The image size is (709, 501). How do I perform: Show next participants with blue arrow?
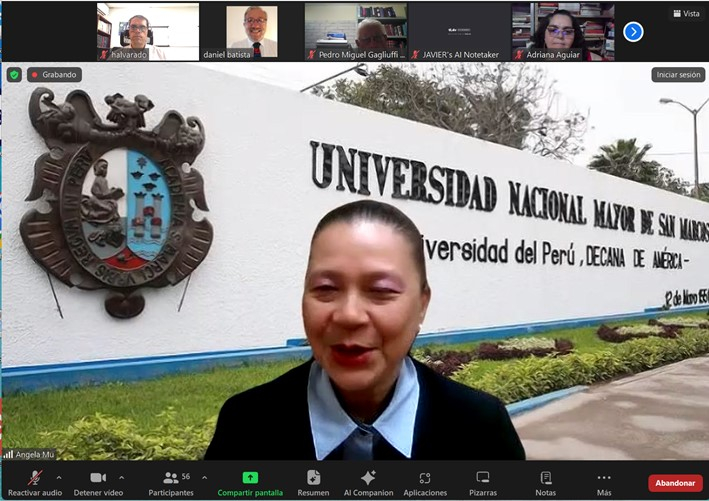pos(633,32)
